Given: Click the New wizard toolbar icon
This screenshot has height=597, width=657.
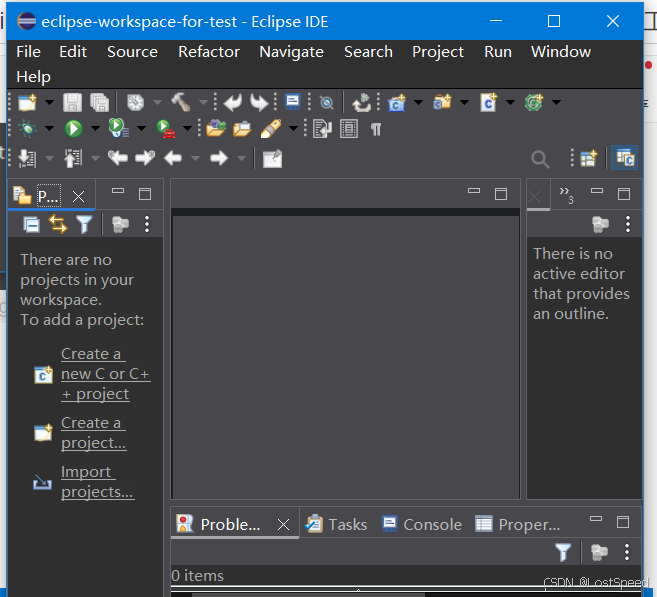Looking at the screenshot, I should tap(27, 103).
